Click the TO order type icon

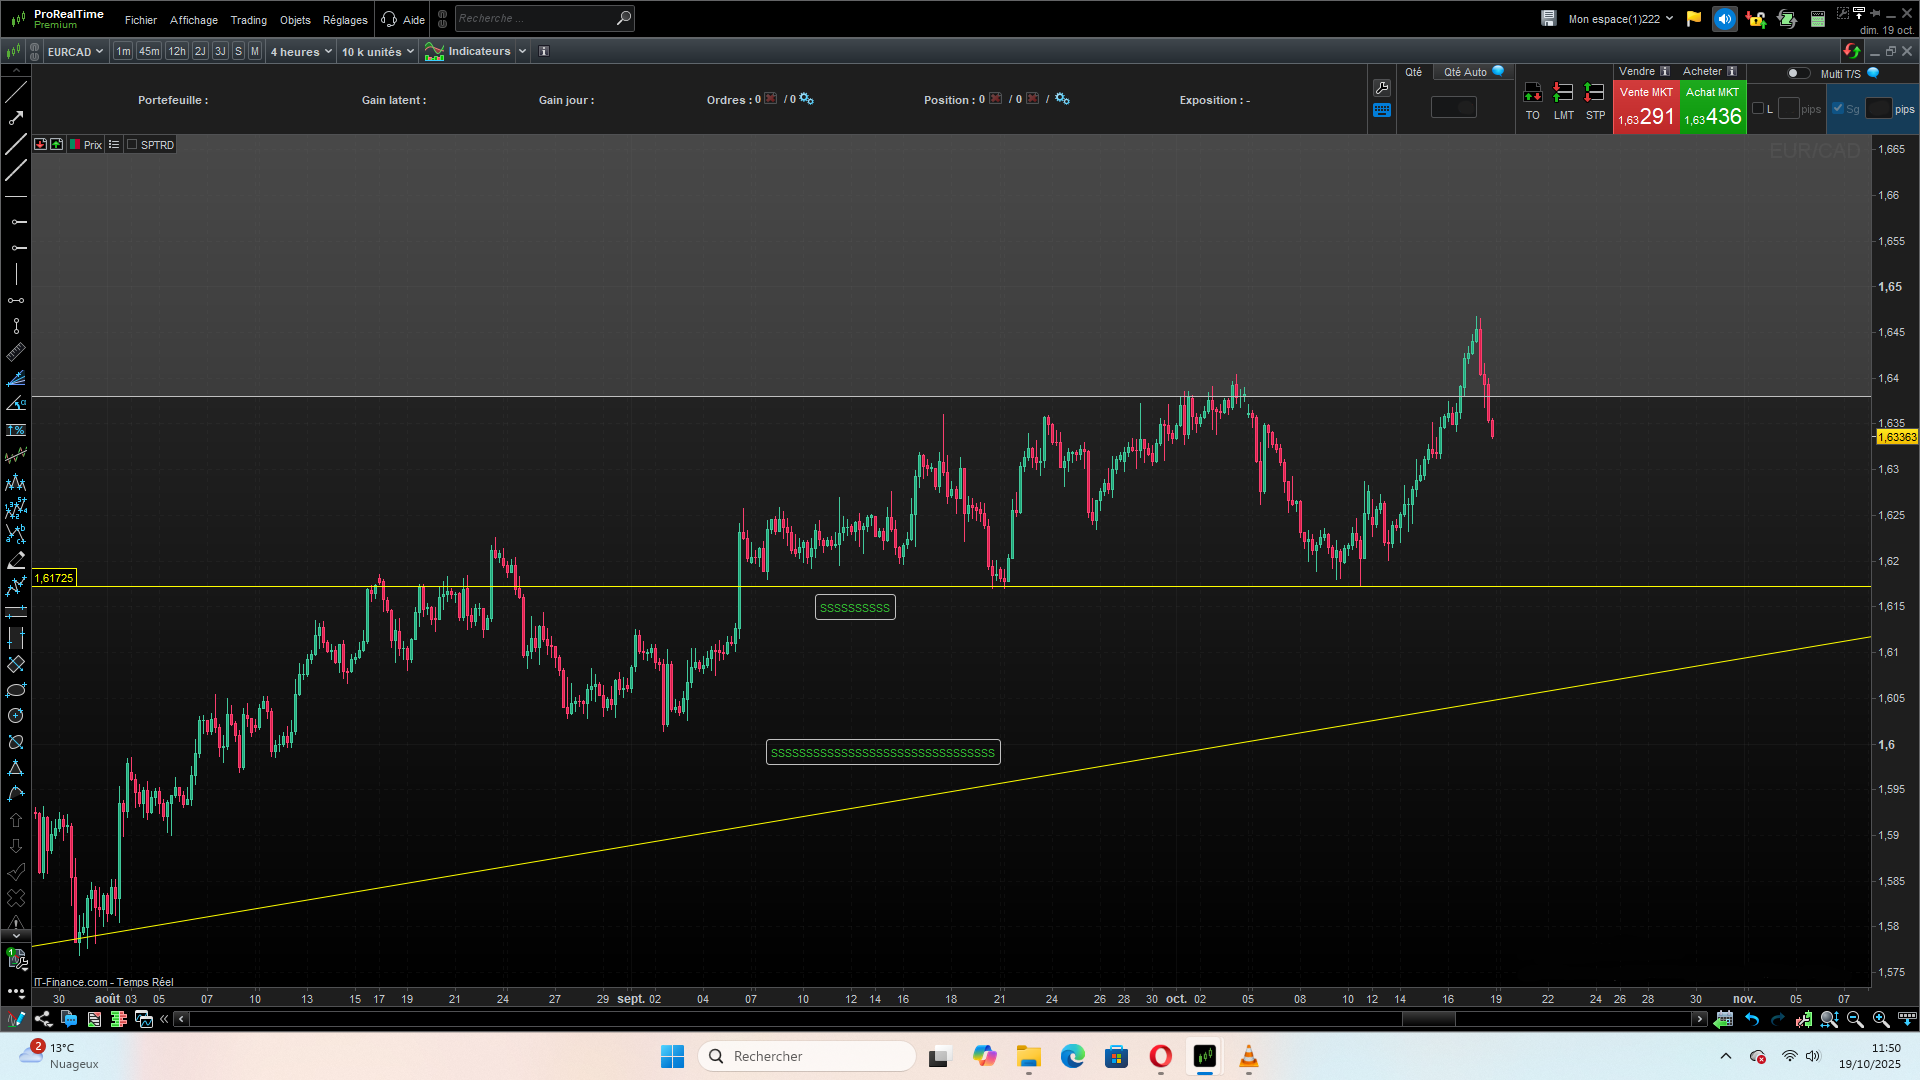pos(1532,93)
